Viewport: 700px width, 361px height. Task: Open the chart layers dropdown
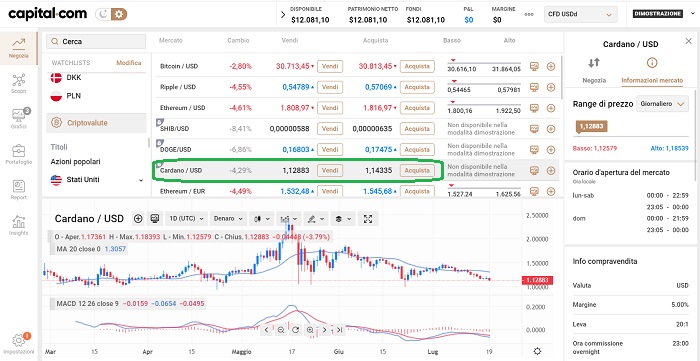click(343, 219)
